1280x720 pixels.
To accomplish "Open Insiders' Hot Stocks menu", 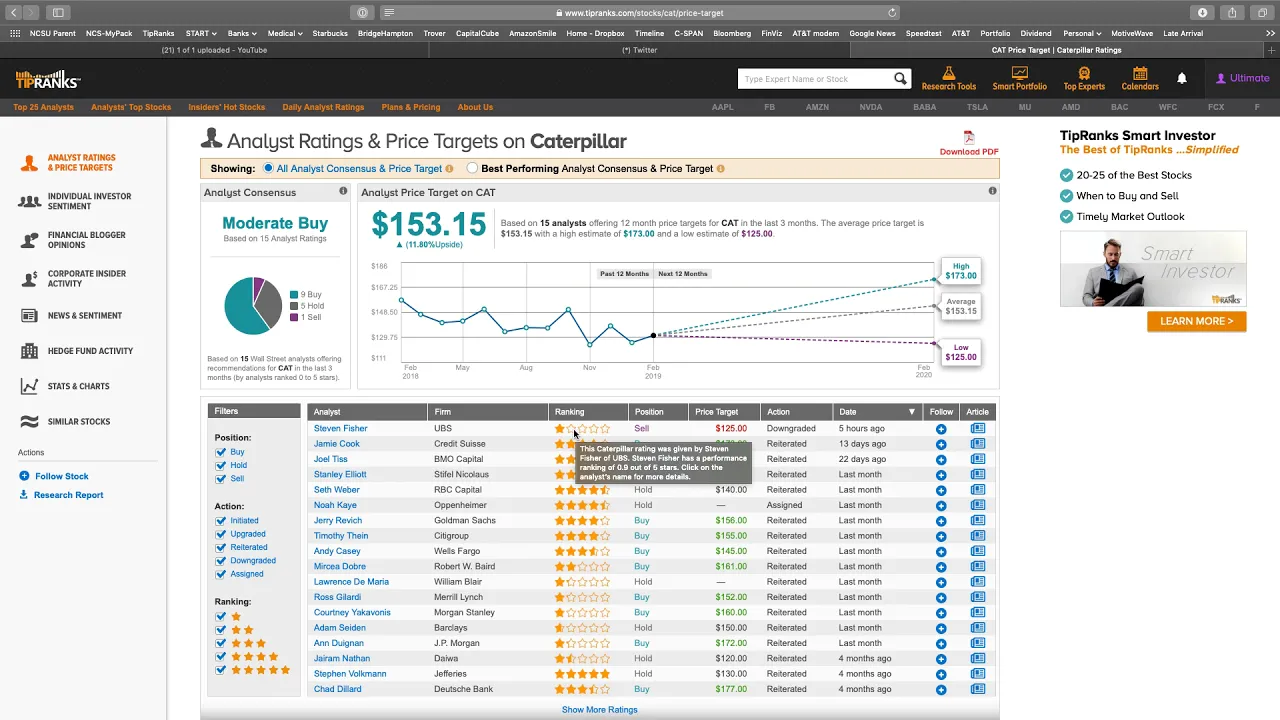I will tap(227, 107).
